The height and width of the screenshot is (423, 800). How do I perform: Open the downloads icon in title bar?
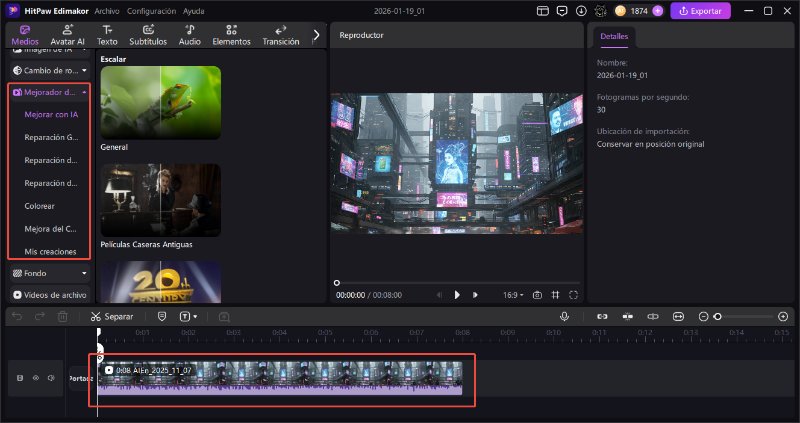coord(581,11)
